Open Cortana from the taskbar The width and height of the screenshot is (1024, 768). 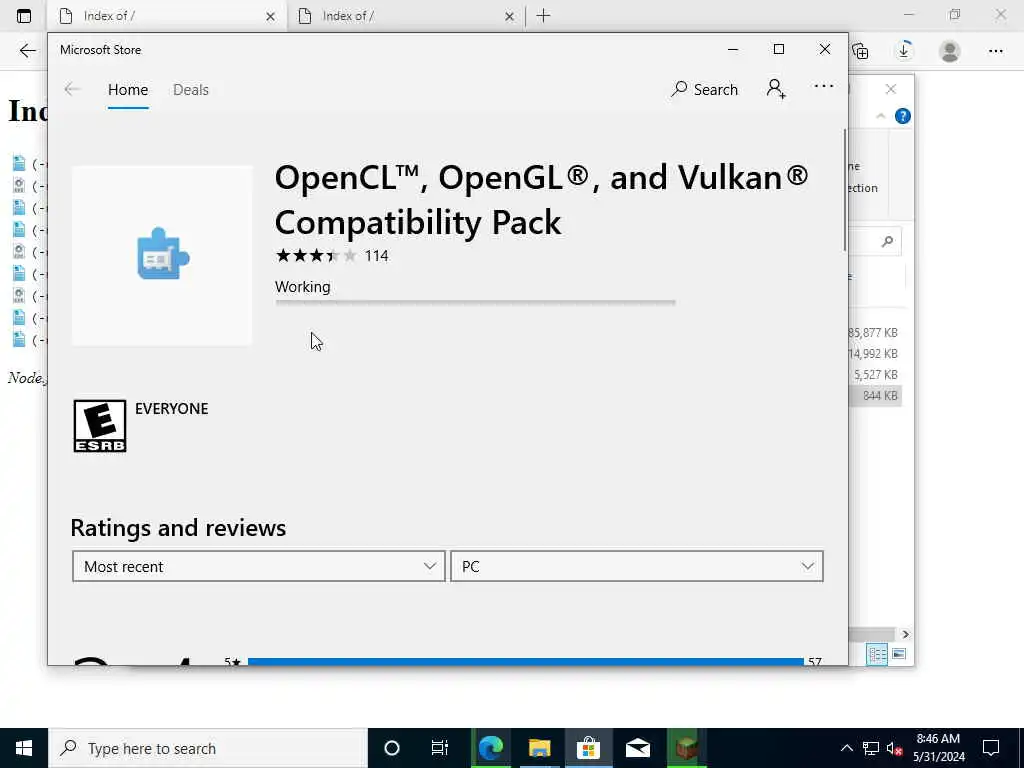point(392,748)
